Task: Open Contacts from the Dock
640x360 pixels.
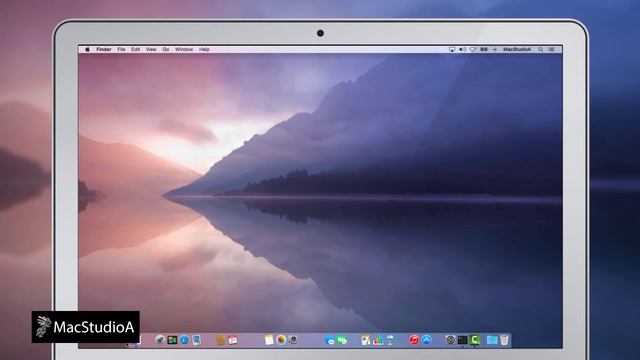Action: coord(220,340)
